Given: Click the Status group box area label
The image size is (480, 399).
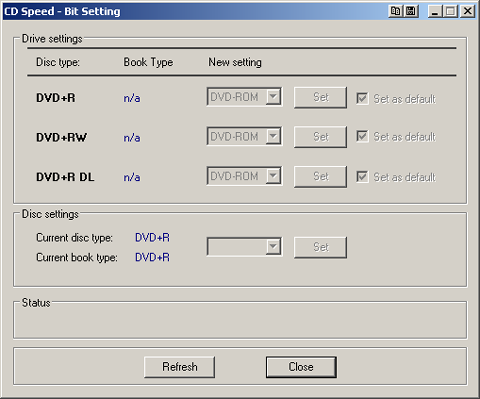Looking at the screenshot, I should [36, 303].
